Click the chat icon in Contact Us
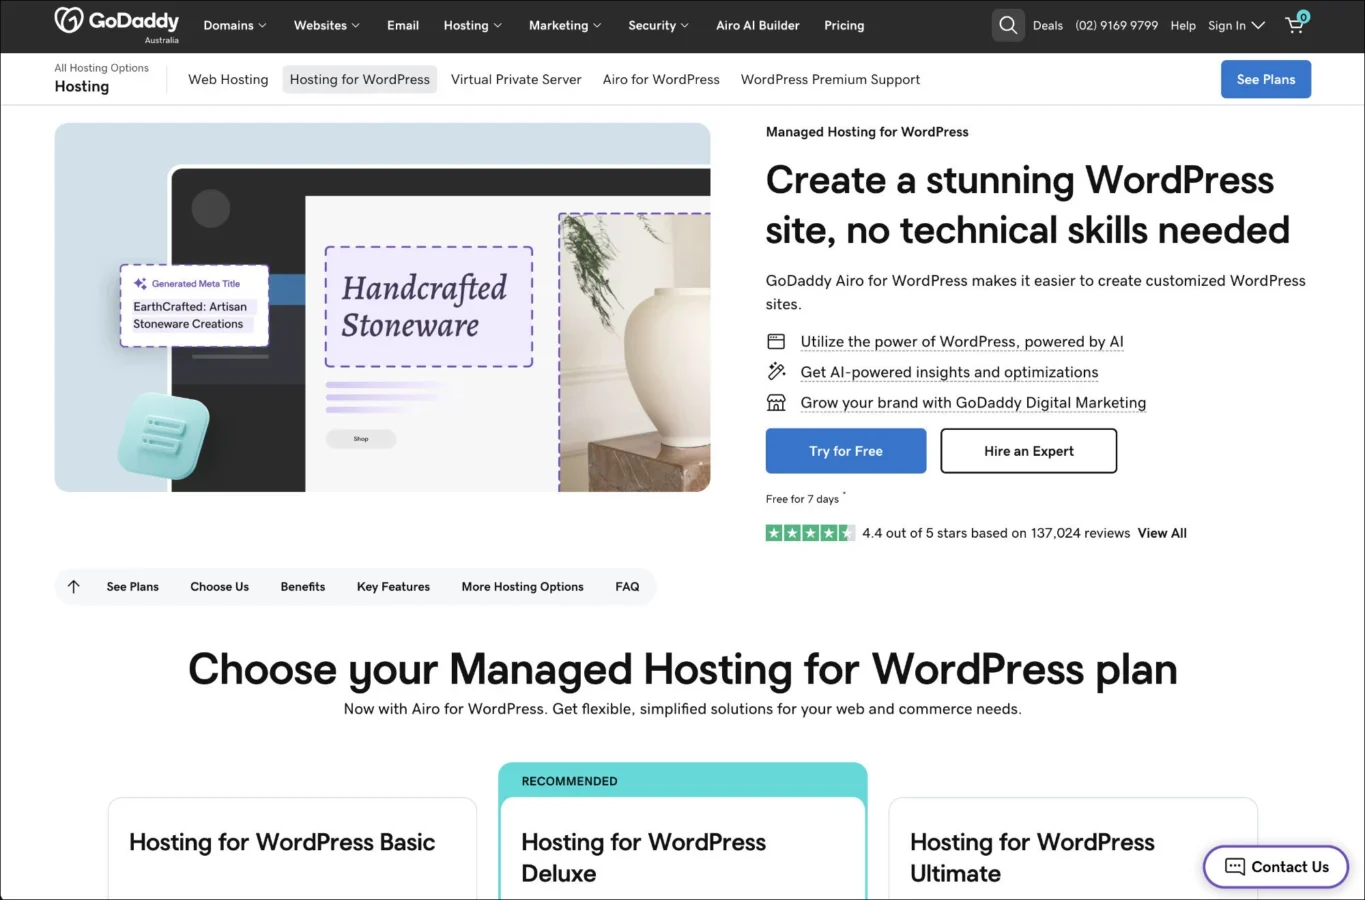Screen dimensions: 1365x900 (1235, 867)
